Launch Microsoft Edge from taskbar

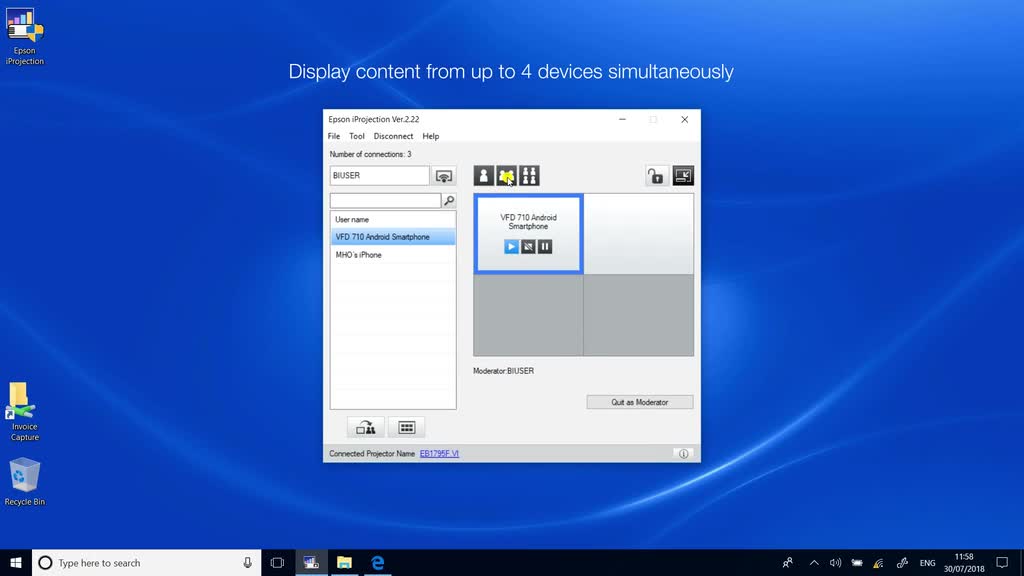click(x=377, y=563)
